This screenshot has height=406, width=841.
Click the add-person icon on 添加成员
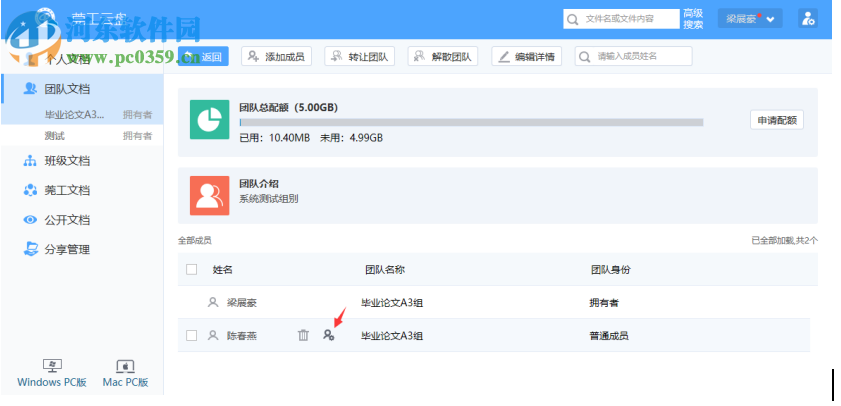pyautogui.click(x=254, y=56)
